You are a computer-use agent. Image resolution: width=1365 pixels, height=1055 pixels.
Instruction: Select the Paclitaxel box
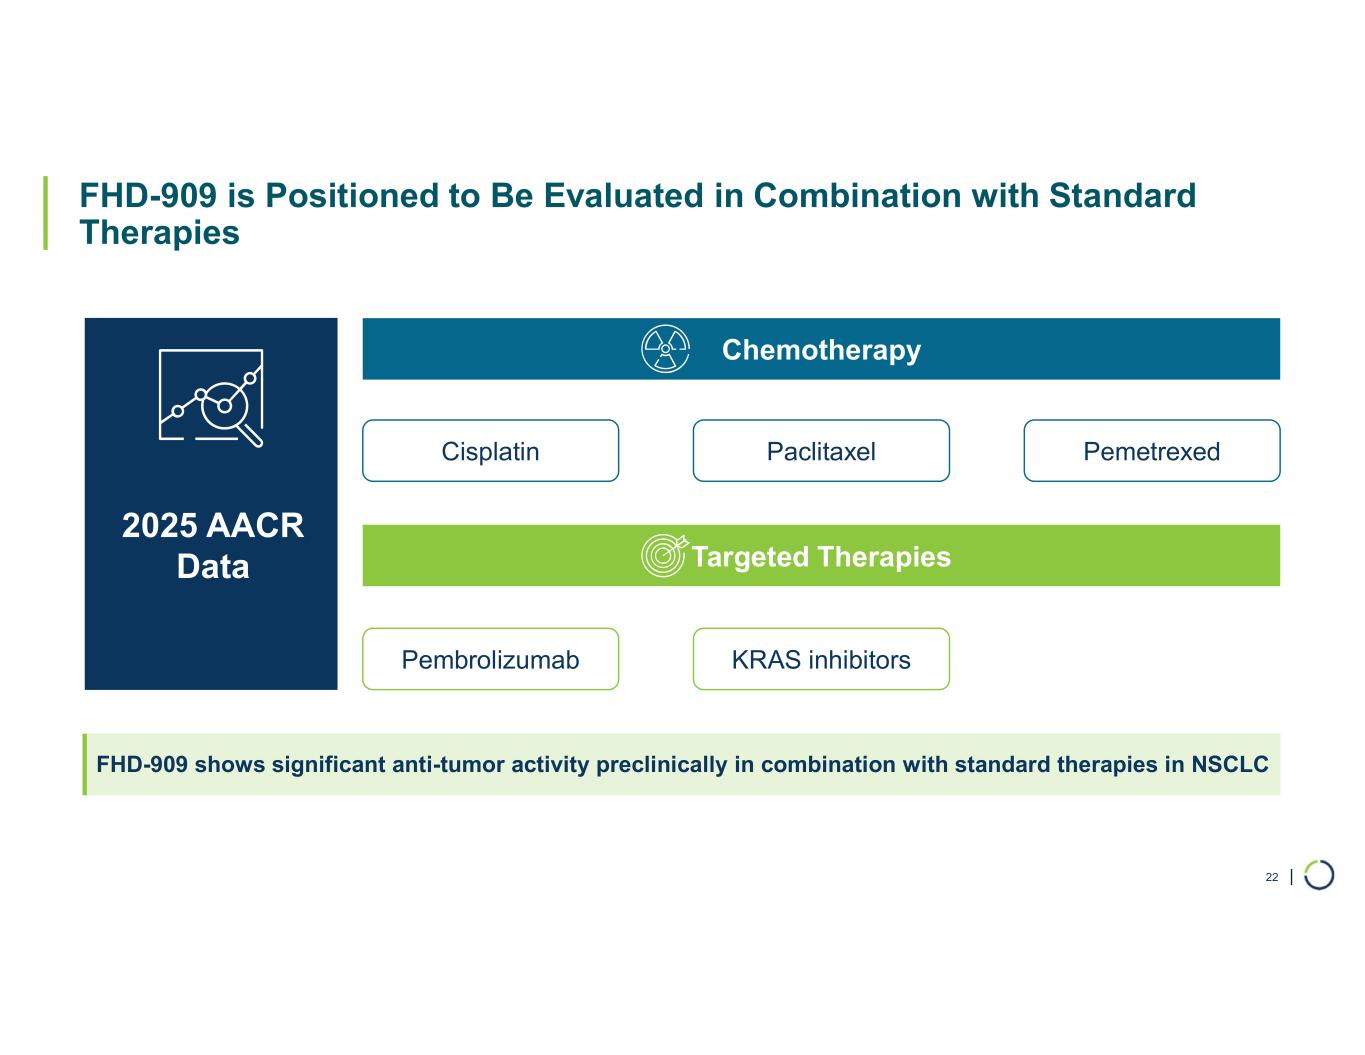pyautogui.click(x=821, y=451)
